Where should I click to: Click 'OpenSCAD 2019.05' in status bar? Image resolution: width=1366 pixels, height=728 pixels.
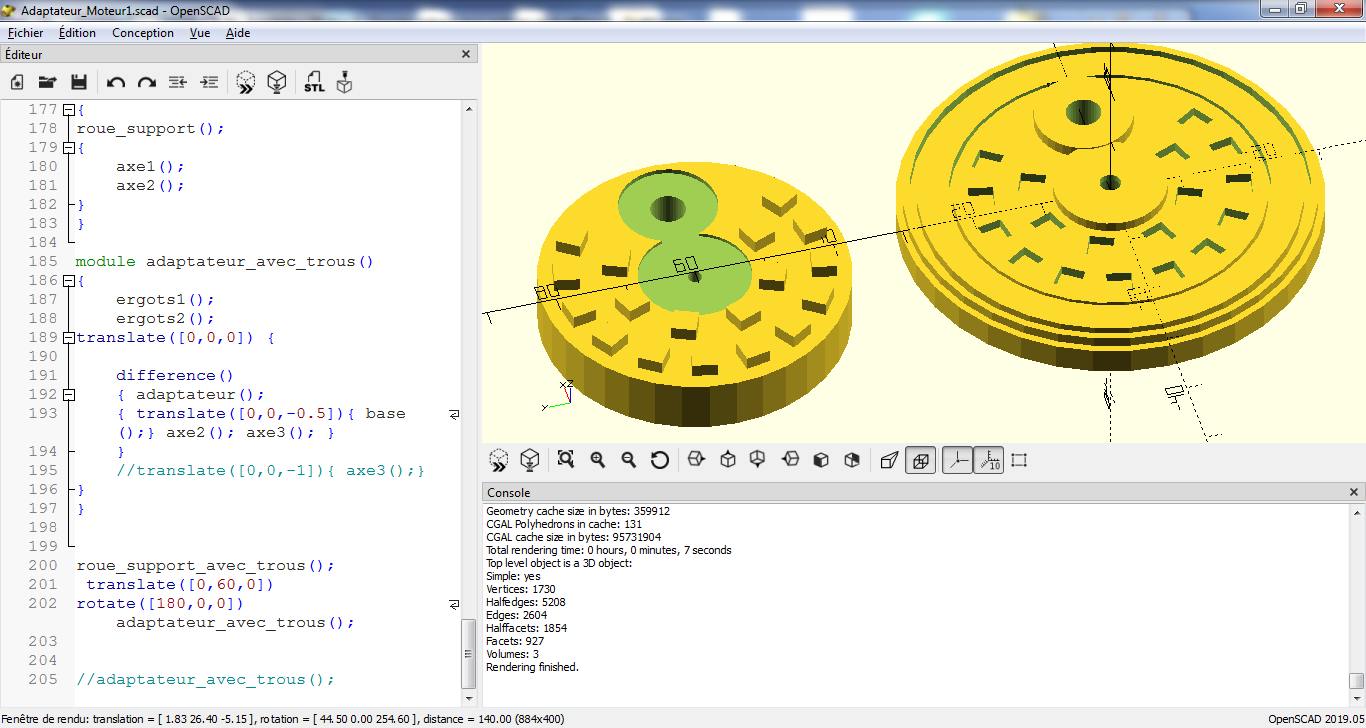point(1315,719)
